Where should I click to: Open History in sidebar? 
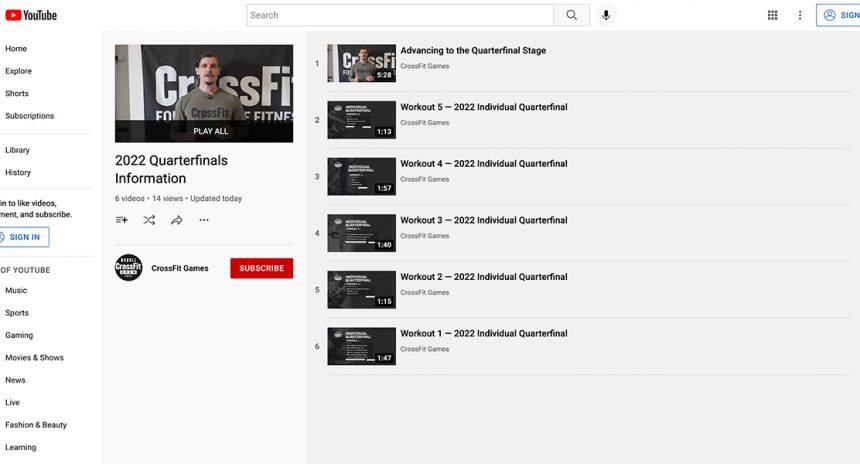click(18, 173)
